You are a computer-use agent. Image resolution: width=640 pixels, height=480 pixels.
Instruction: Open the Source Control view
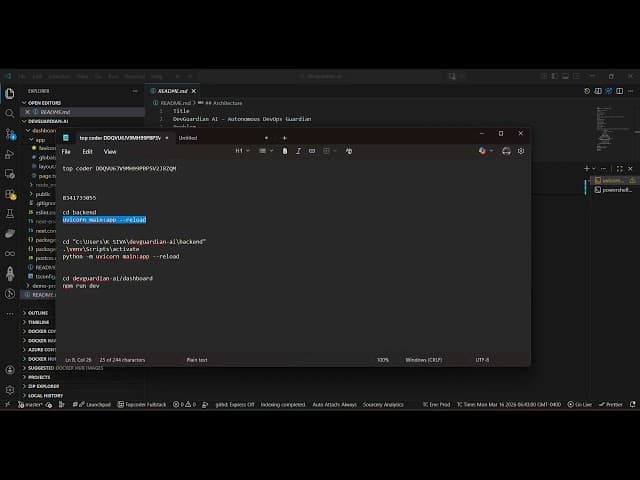[10, 133]
